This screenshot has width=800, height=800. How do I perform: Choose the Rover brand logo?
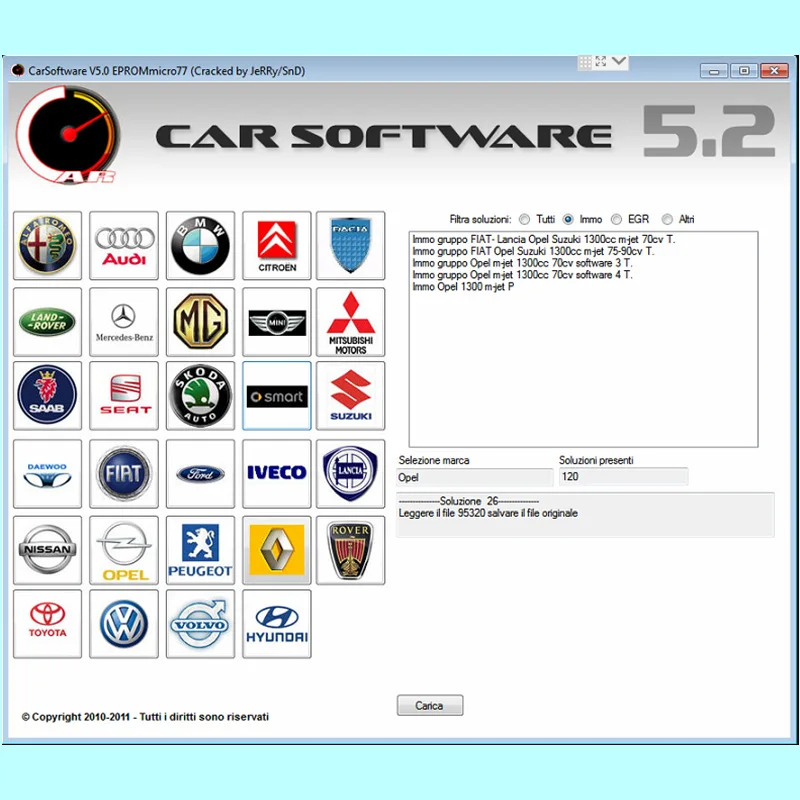click(351, 550)
